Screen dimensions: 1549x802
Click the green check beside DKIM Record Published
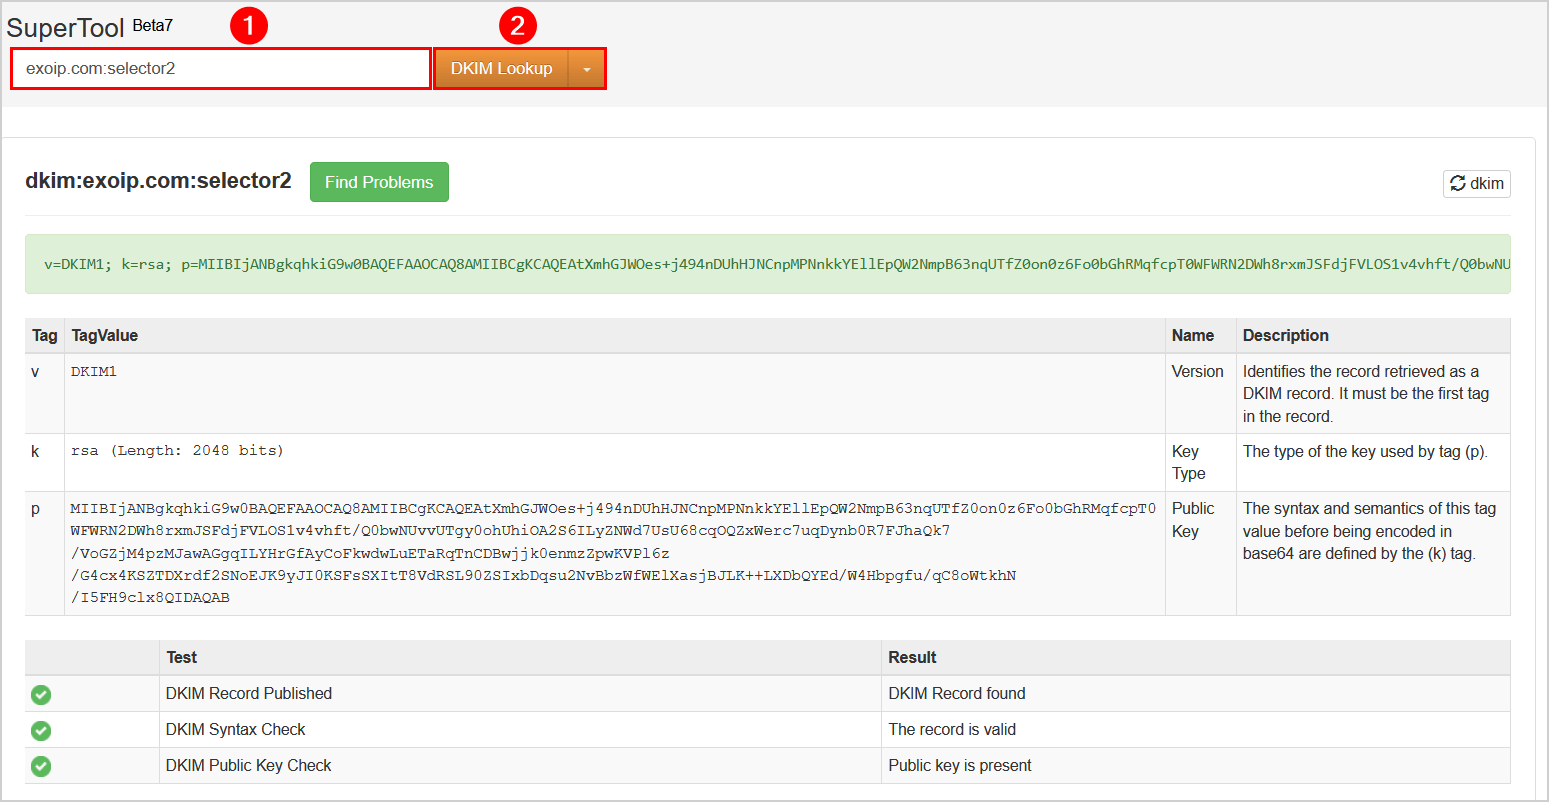point(41,694)
